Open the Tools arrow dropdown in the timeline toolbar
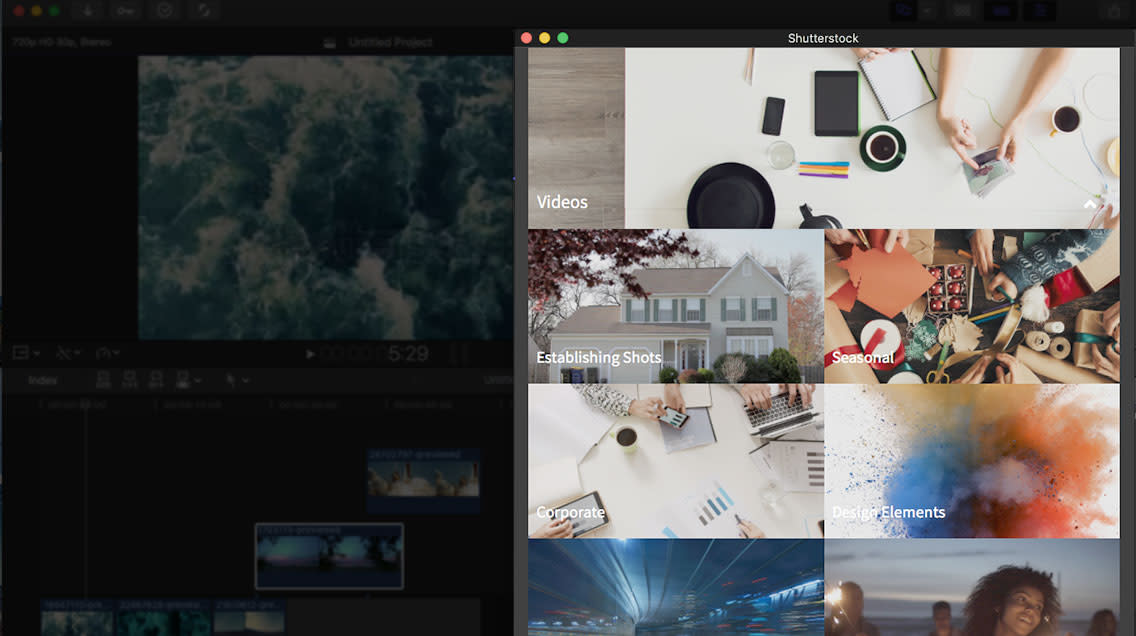1136x636 pixels. (x=240, y=379)
